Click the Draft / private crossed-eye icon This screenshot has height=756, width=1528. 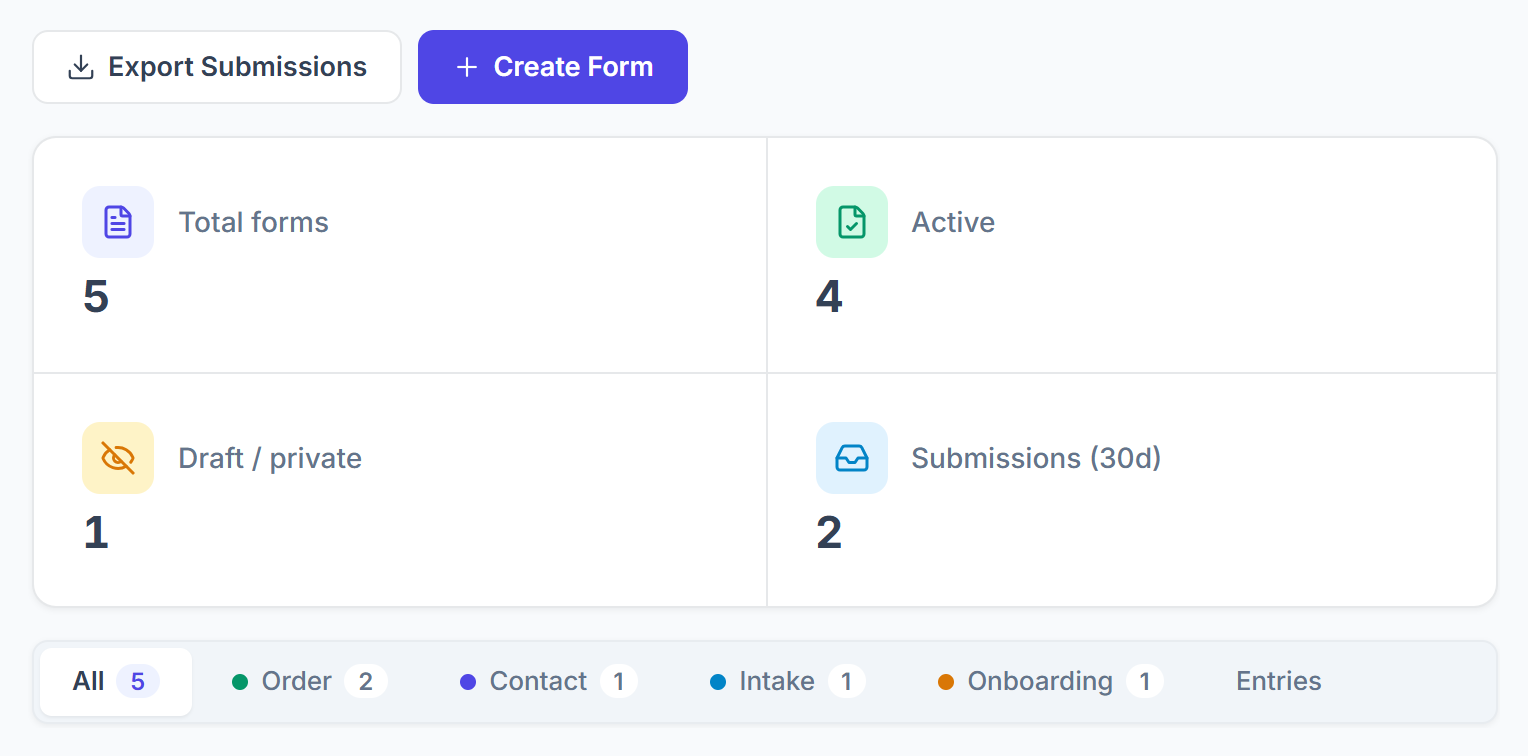118,458
